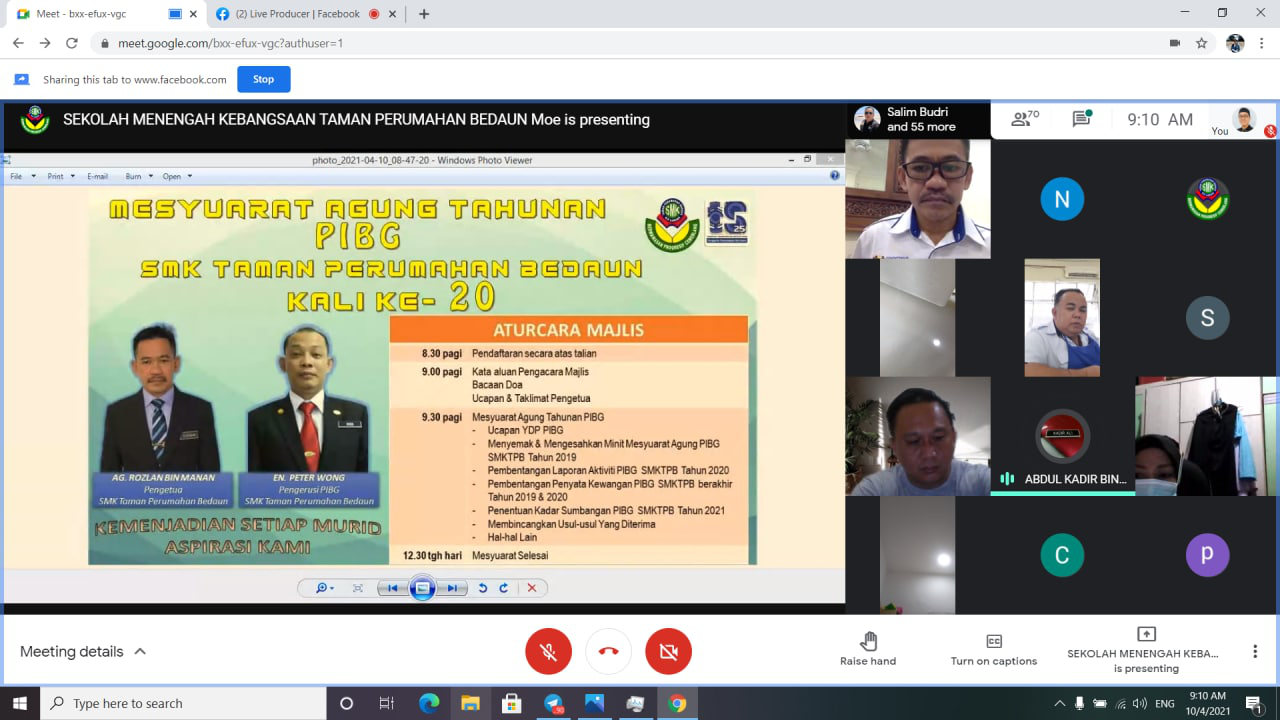Stop sharing this tab to Facebook
Screen dimensions: 1280x720
coord(263,79)
